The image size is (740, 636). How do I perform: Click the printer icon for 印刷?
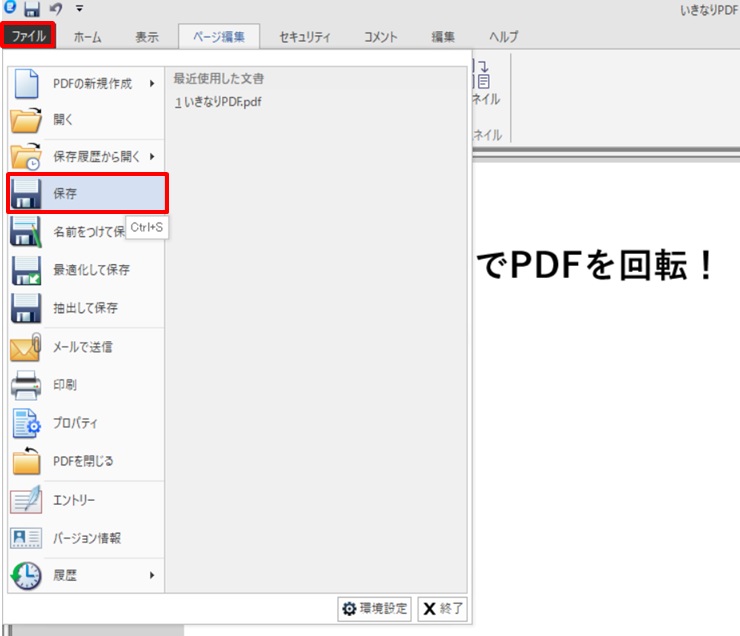26,385
